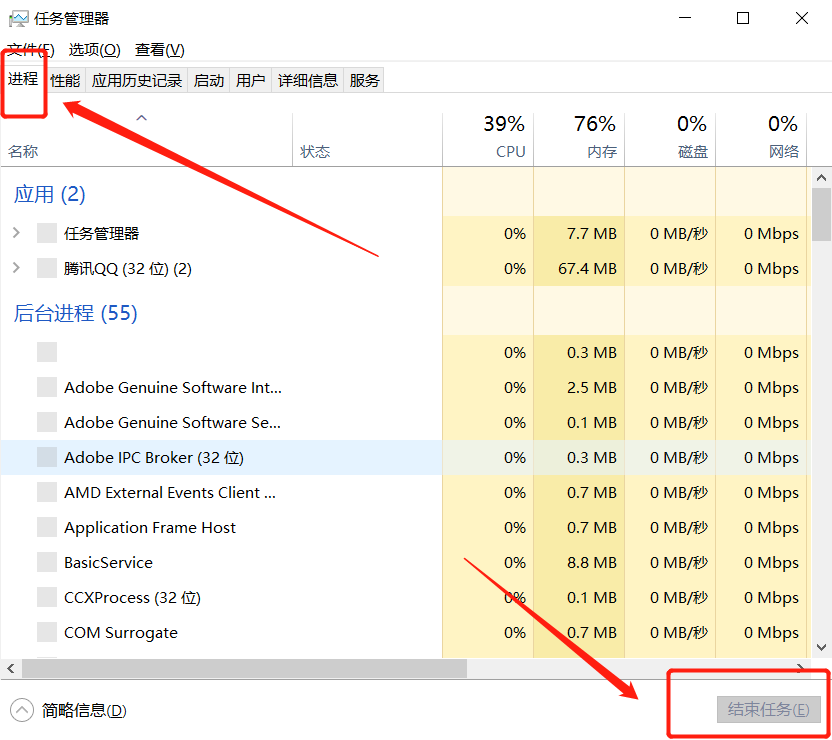Click the 腾讯QQ process icon

coord(47,268)
